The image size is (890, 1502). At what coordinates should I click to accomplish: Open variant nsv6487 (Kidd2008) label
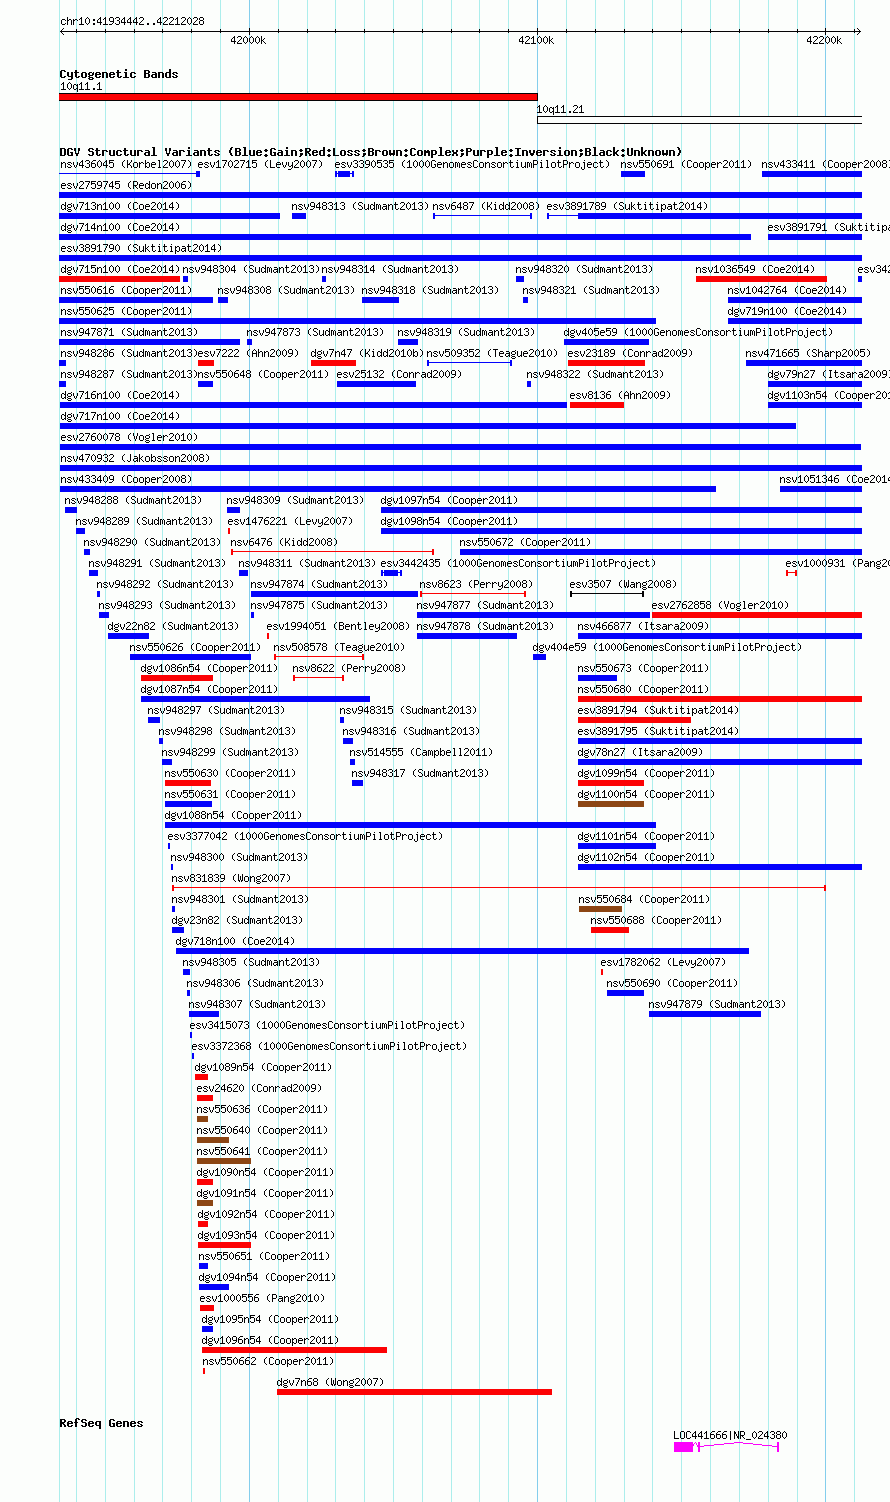click(x=486, y=206)
